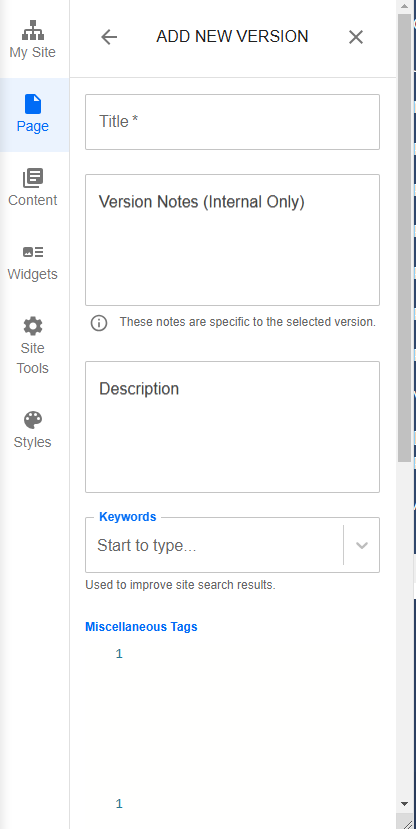This screenshot has width=416, height=829.
Task: Click the panel scrollbar thumb
Action: [404, 238]
